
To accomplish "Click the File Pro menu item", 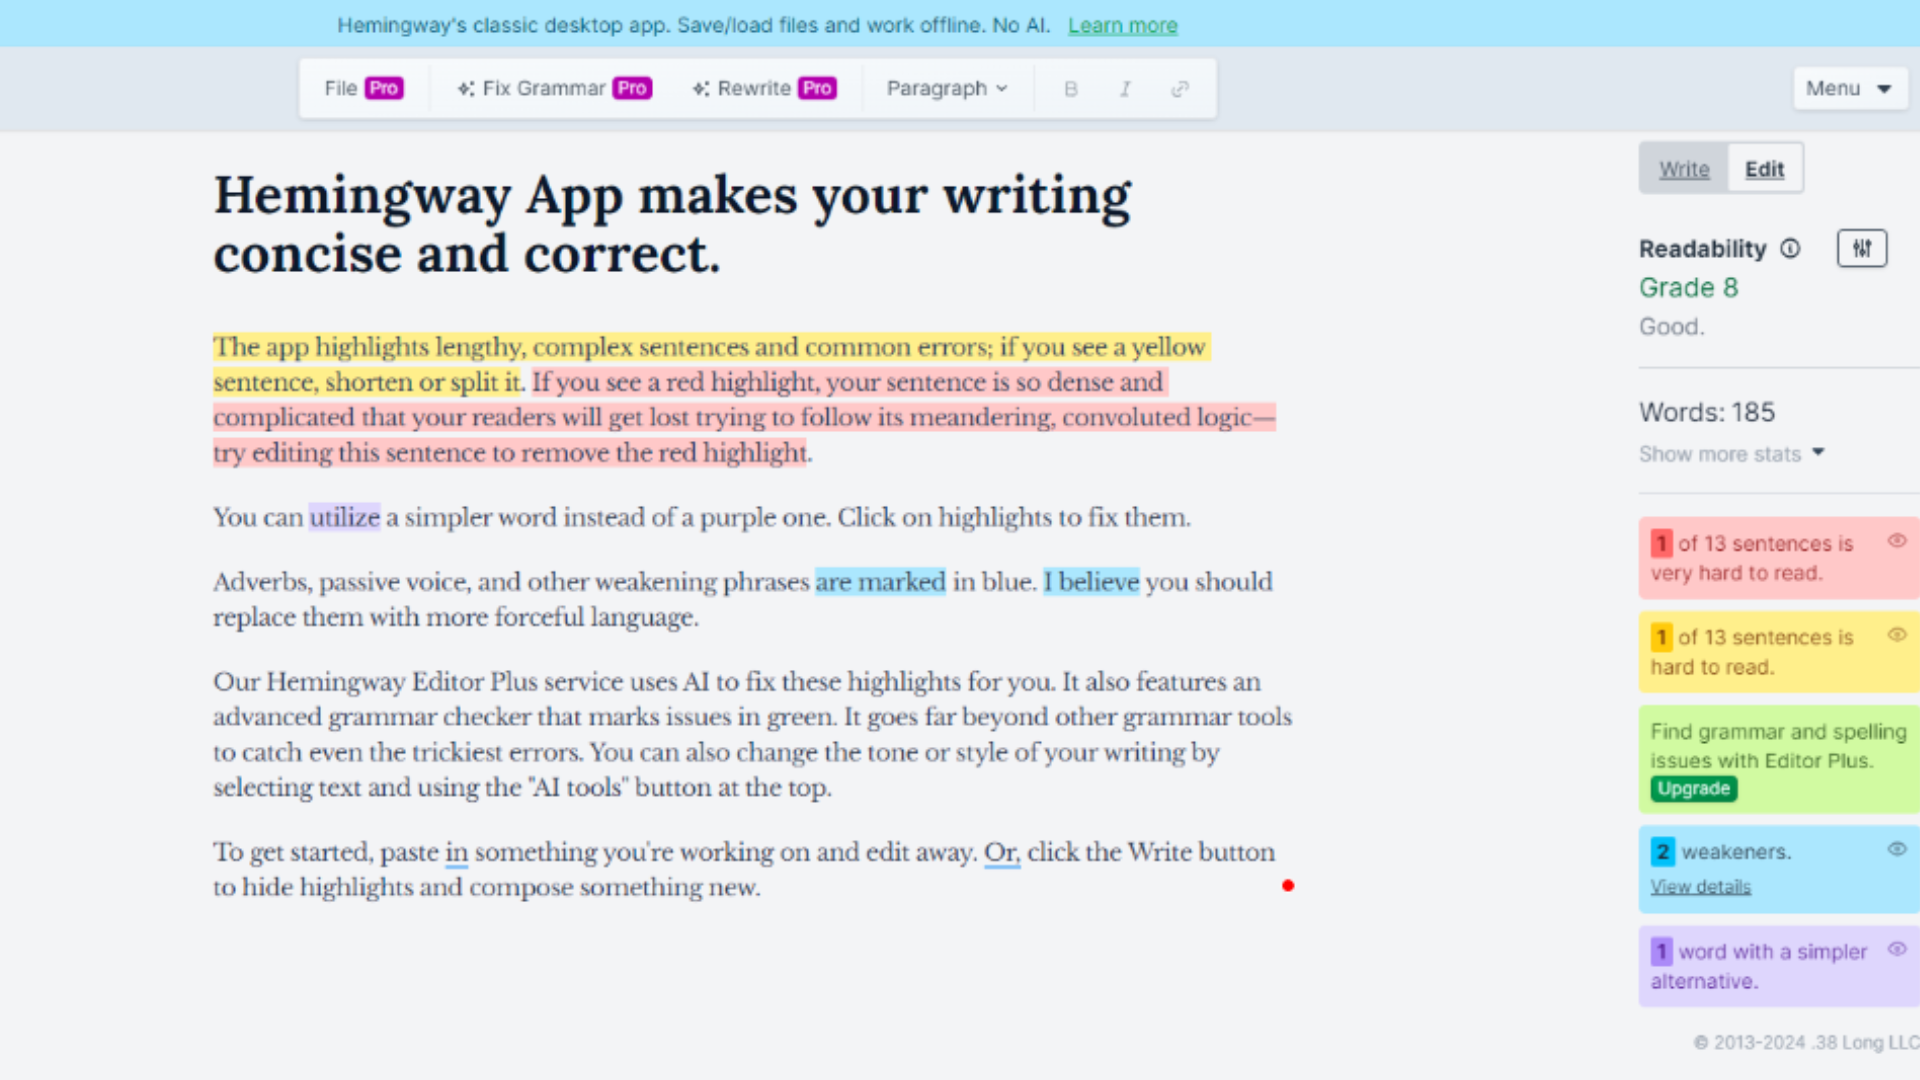I will point(364,88).
